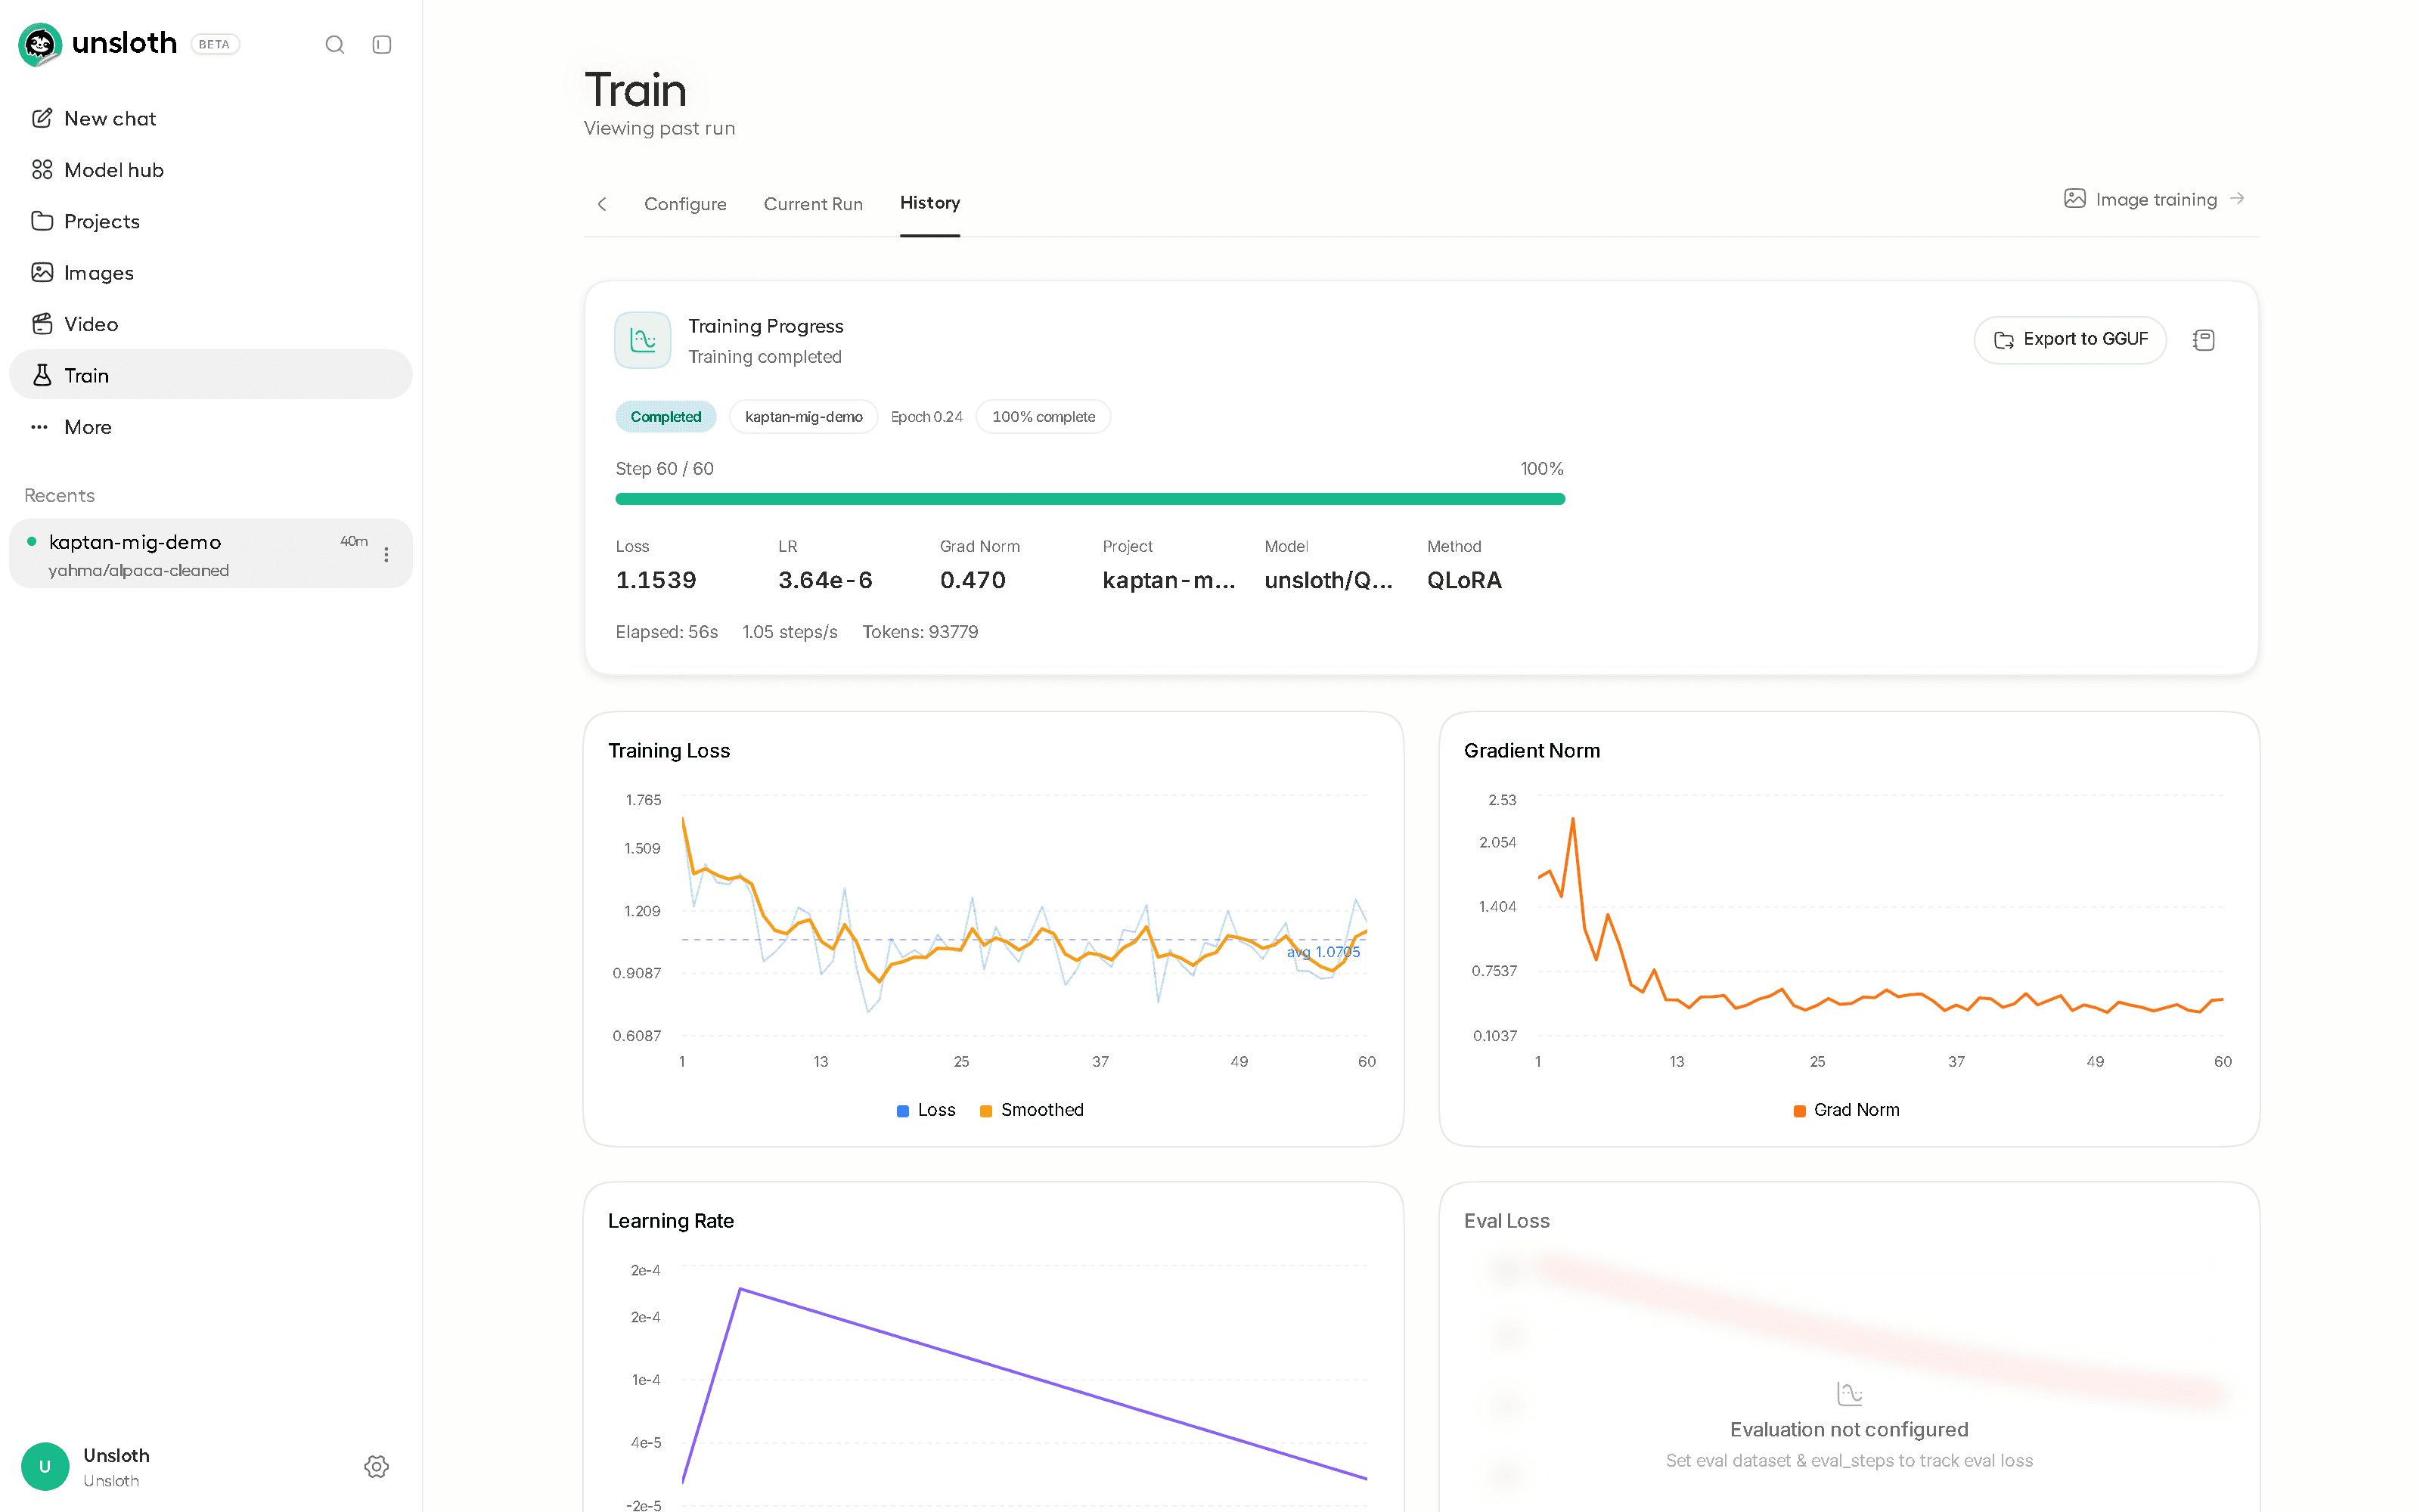Click the Training Progress chart icon

pos(643,341)
